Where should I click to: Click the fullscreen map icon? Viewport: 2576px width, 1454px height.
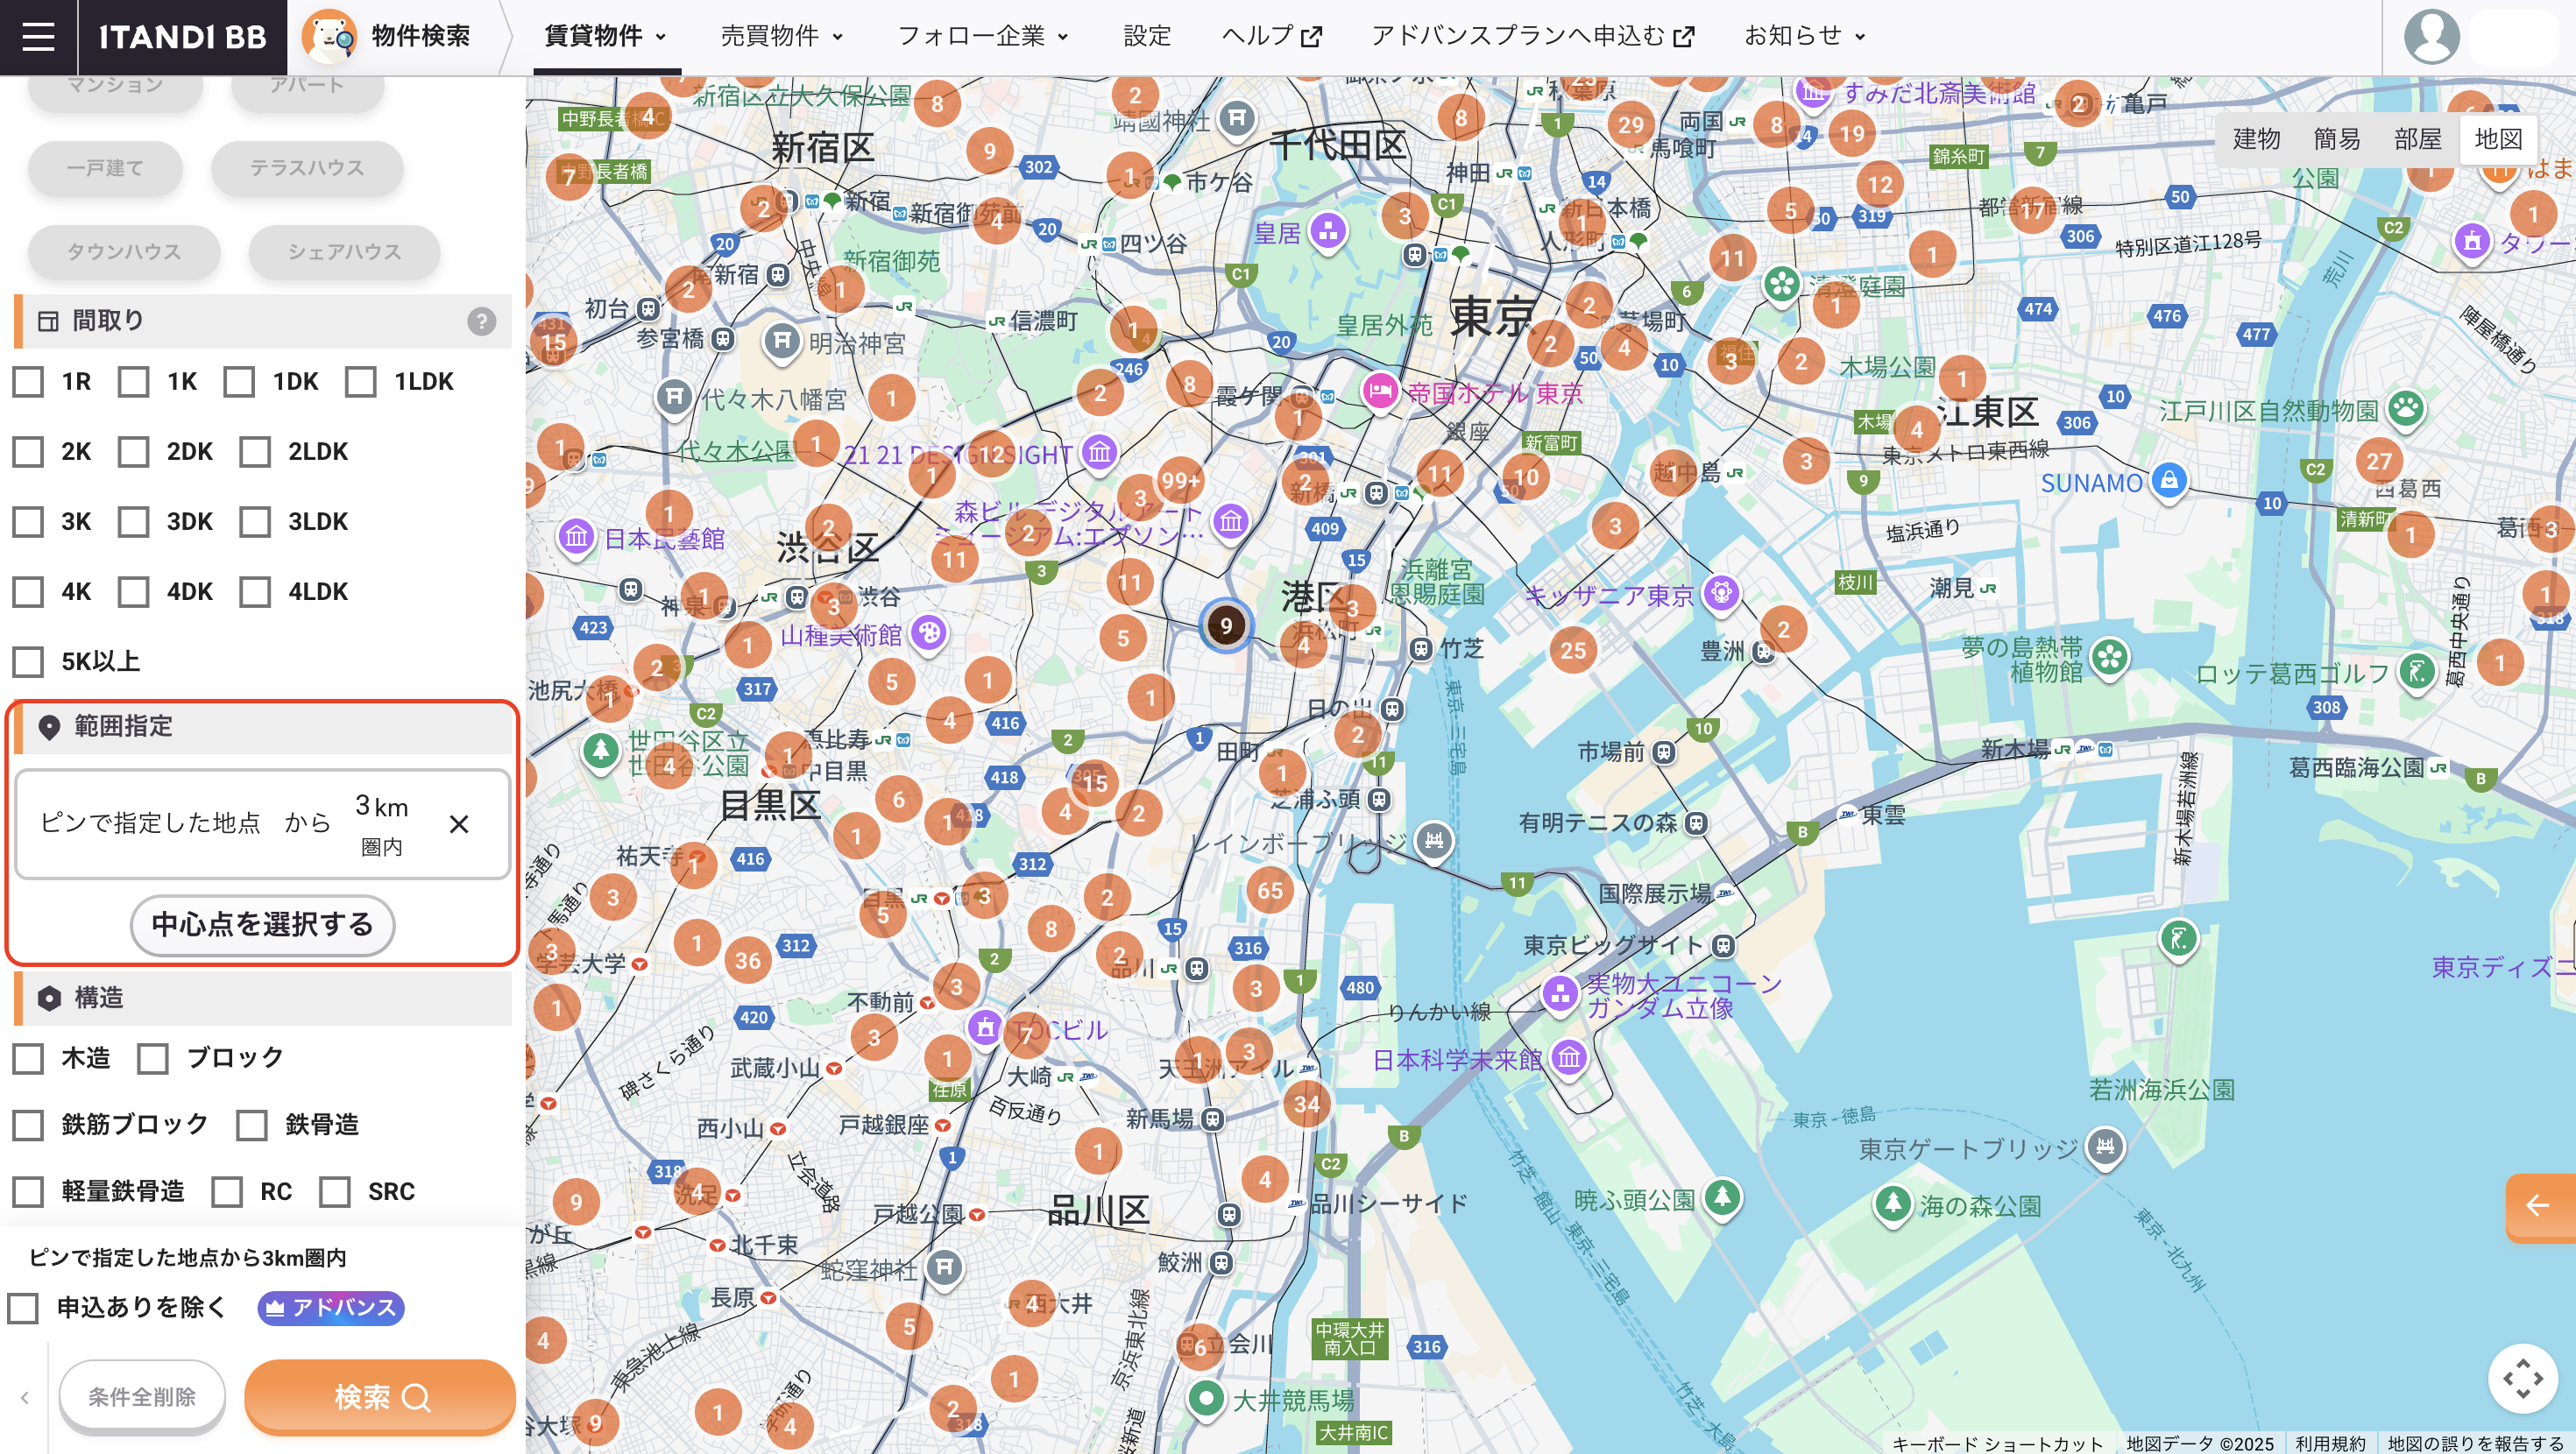[2523, 1378]
